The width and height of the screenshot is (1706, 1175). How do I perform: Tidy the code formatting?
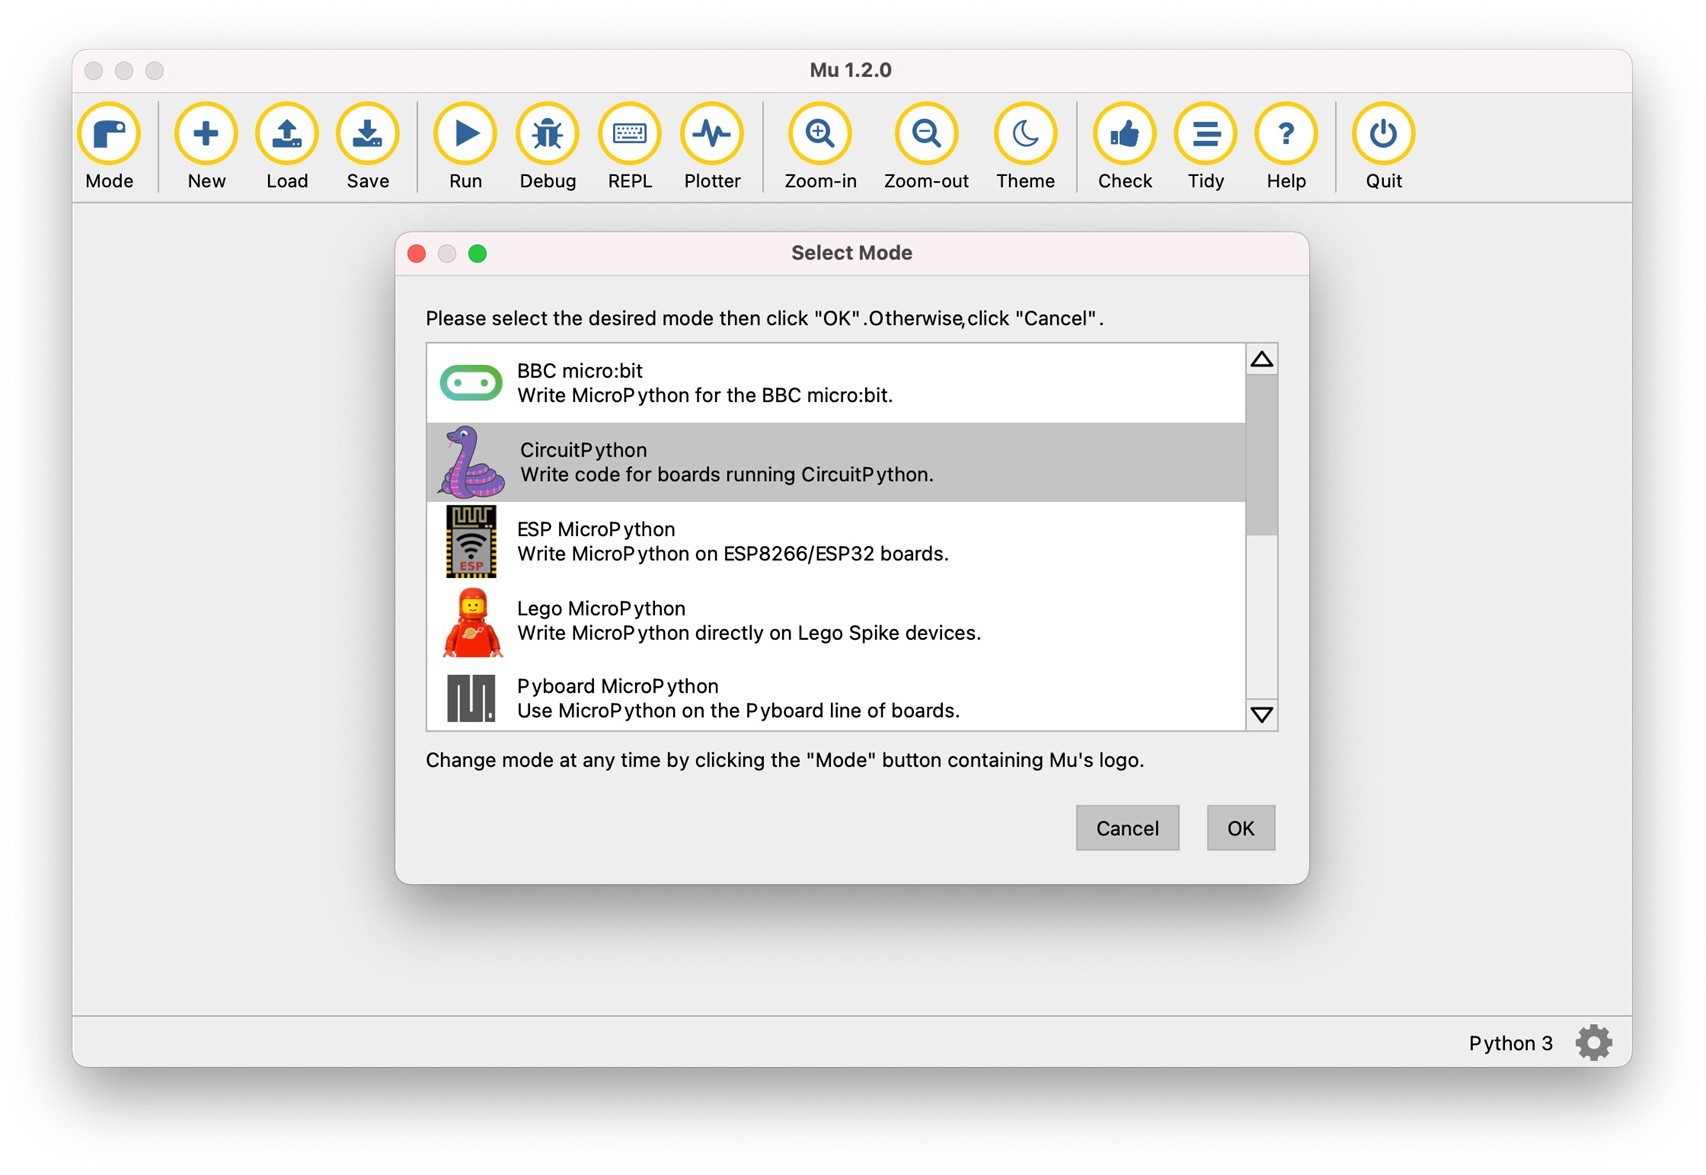pos(1206,146)
